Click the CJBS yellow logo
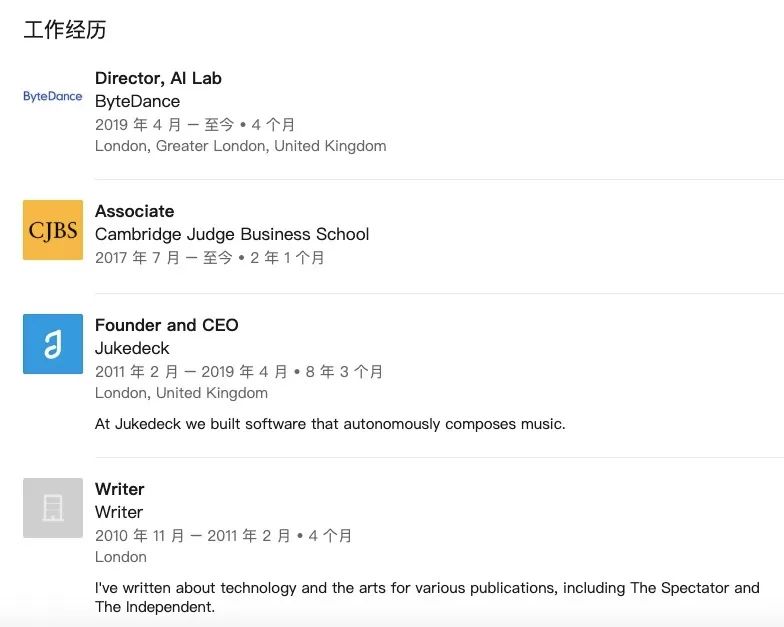The image size is (784, 627). [53, 230]
